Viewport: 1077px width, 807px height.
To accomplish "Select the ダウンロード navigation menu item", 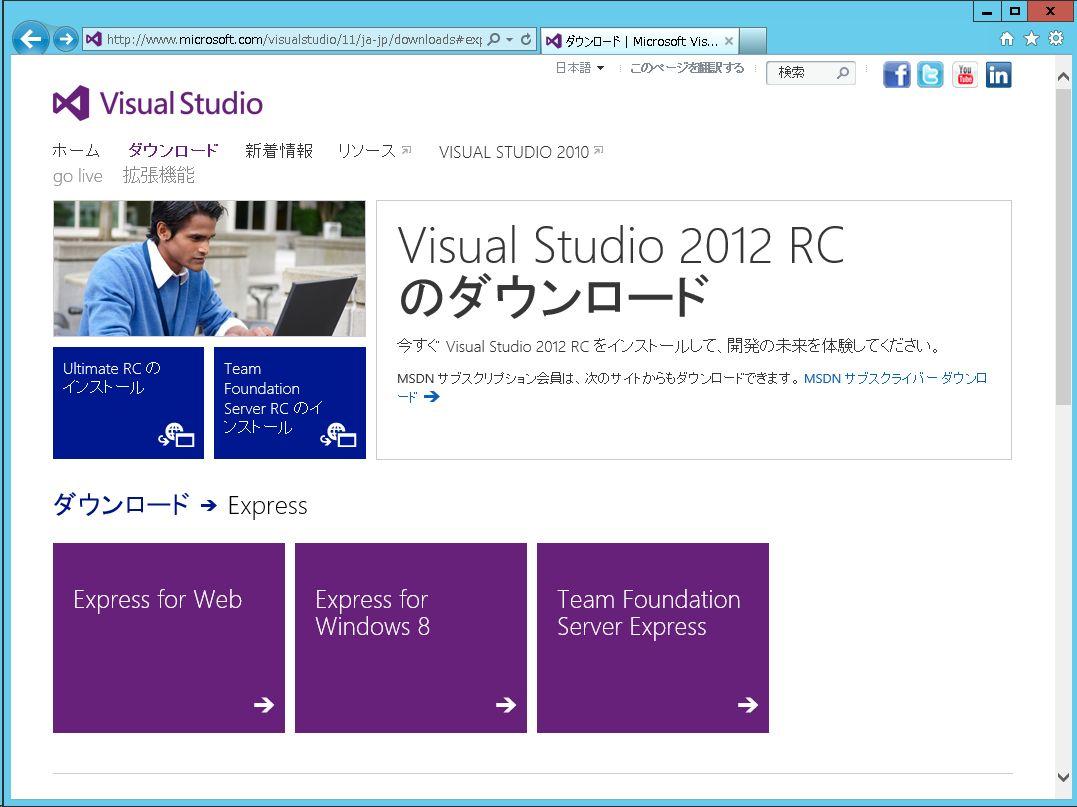I will point(172,151).
